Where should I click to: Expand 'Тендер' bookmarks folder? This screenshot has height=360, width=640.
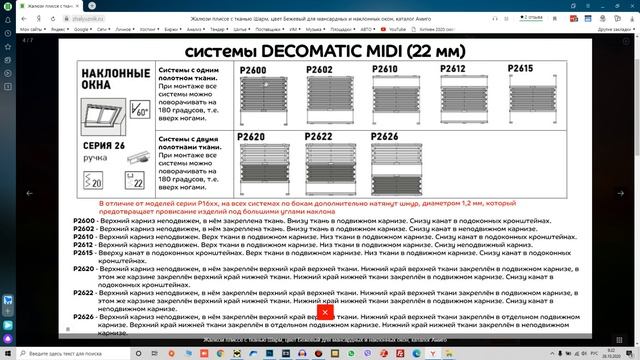219,29
